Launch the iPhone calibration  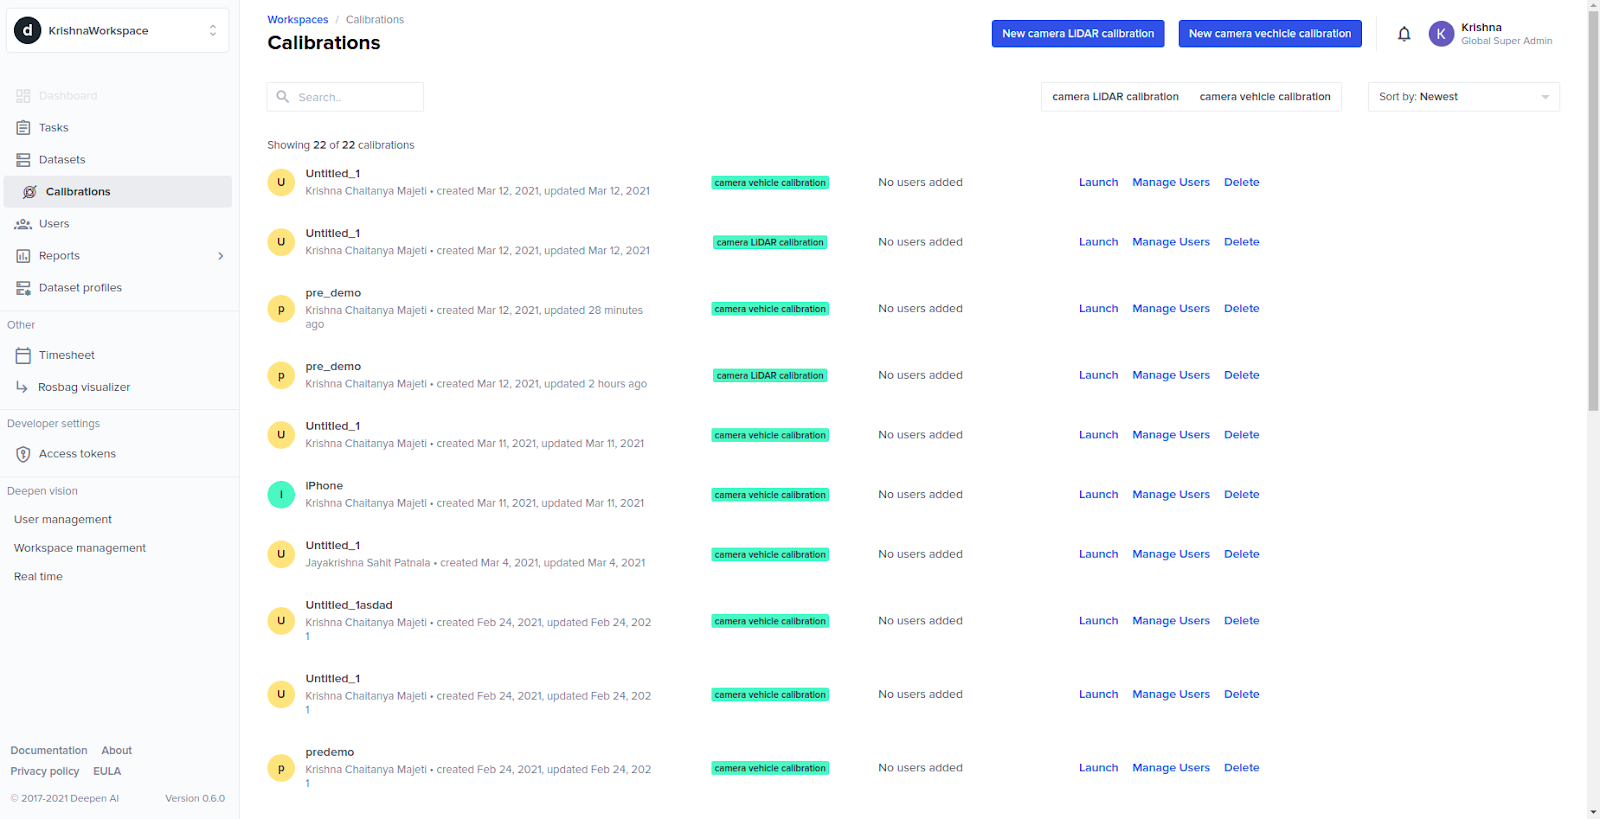tap(1098, 495)
